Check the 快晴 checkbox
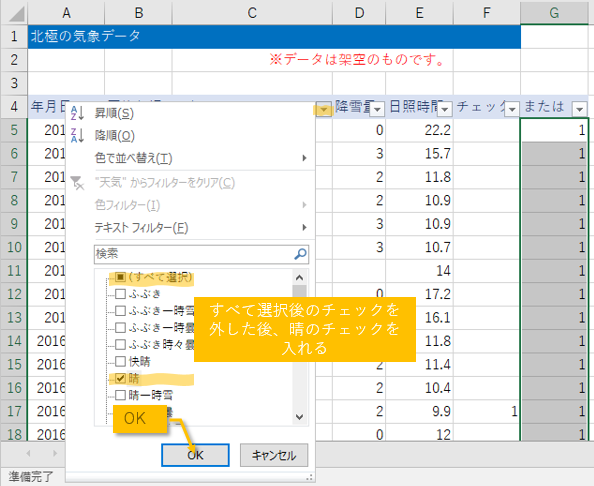The width and height of the screenshot is (594, 486). click(120, 361)
